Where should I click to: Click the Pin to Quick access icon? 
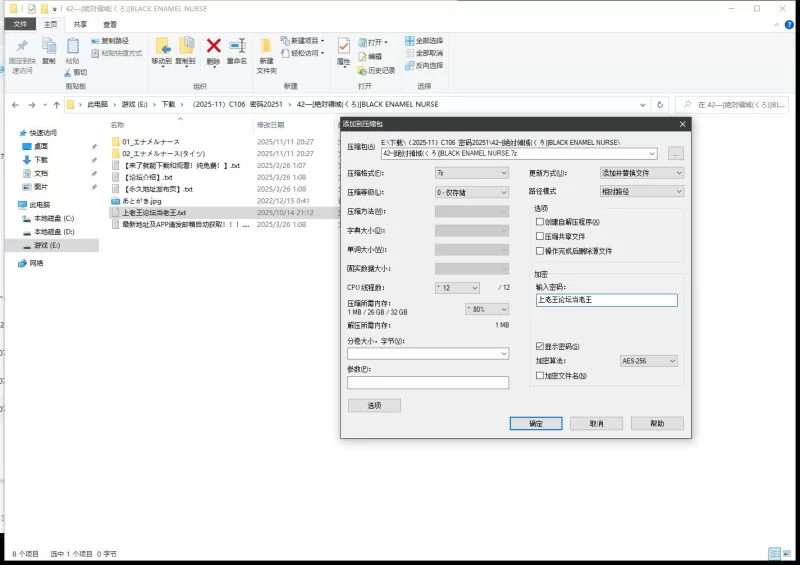tap(21, 46)
